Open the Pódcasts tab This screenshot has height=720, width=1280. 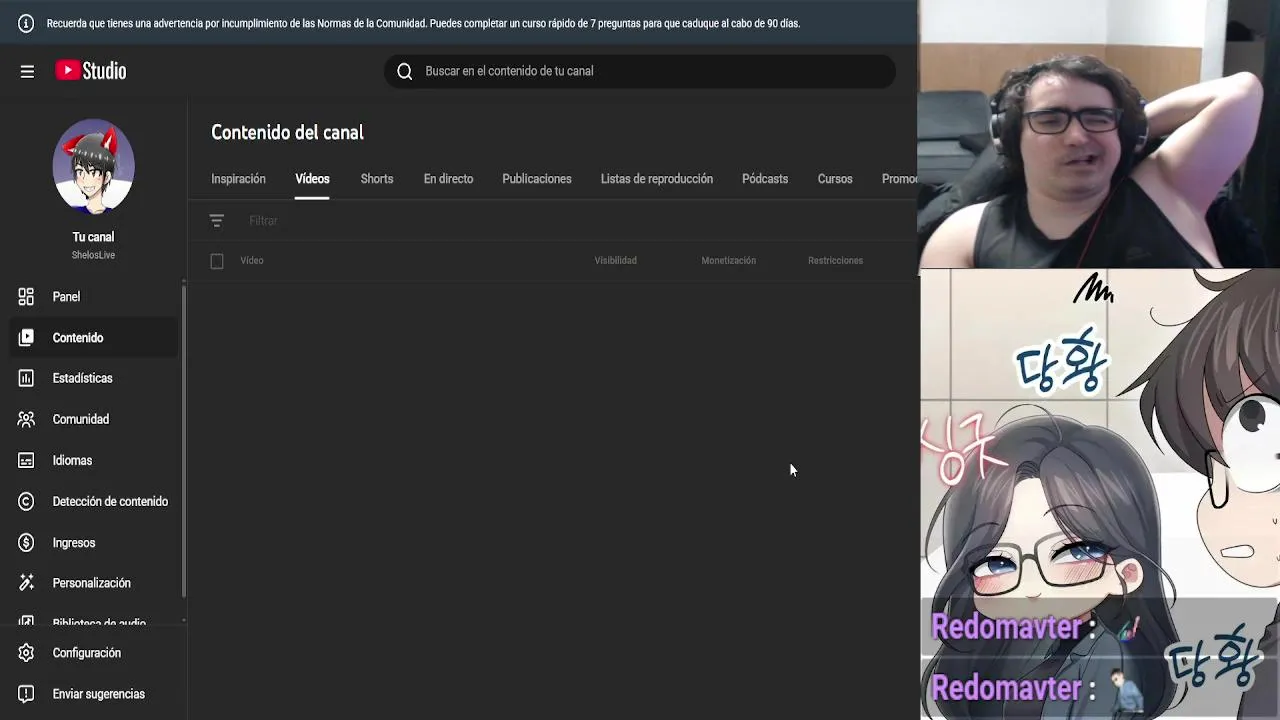click(765, 179)
